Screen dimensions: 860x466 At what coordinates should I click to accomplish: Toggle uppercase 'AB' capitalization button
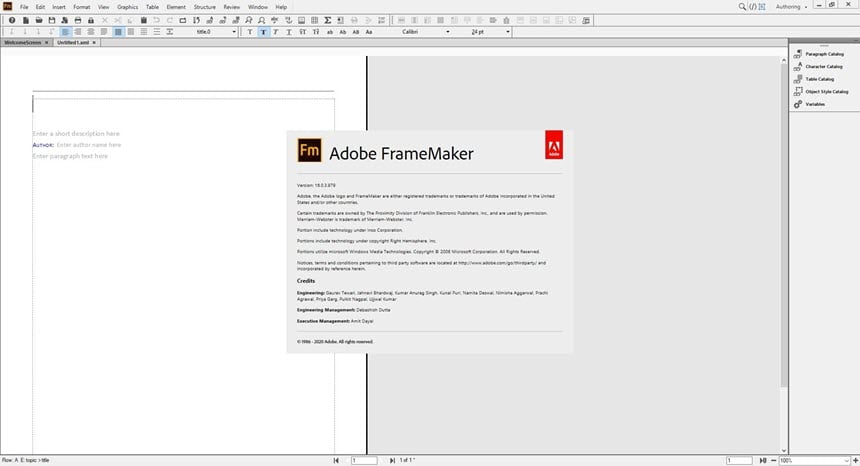(355, 32)
